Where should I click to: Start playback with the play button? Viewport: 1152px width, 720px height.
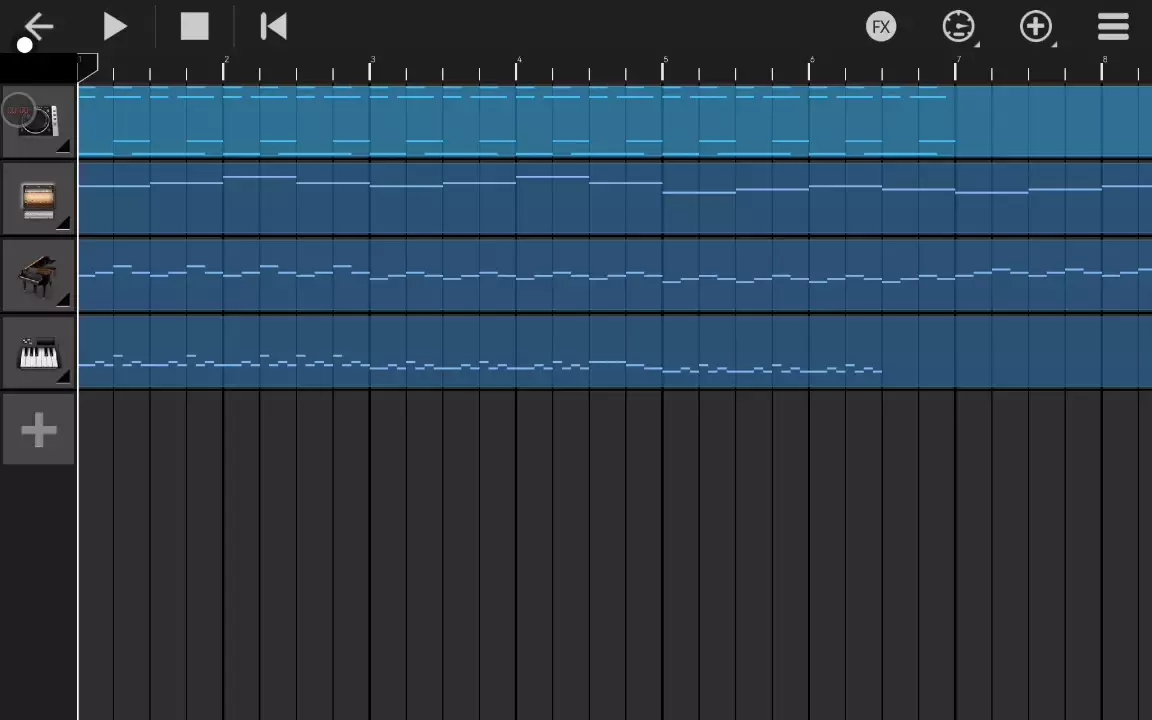[x=115, y=27]
